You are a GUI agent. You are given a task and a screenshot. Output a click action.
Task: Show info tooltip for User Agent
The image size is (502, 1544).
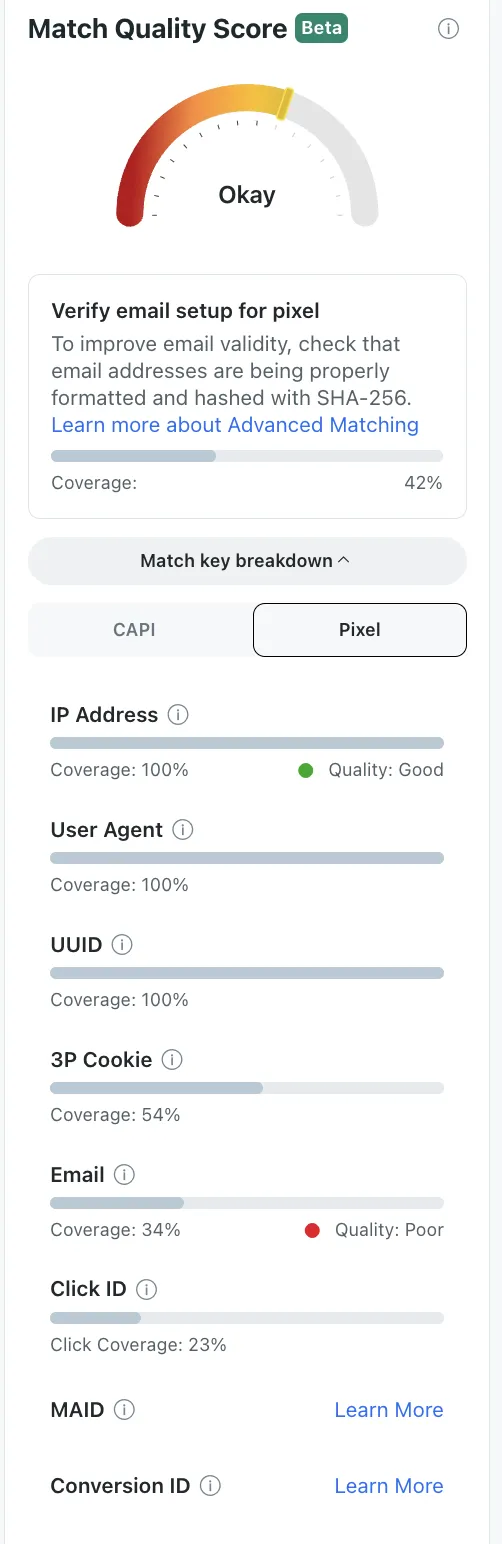(x=183, y=830)
